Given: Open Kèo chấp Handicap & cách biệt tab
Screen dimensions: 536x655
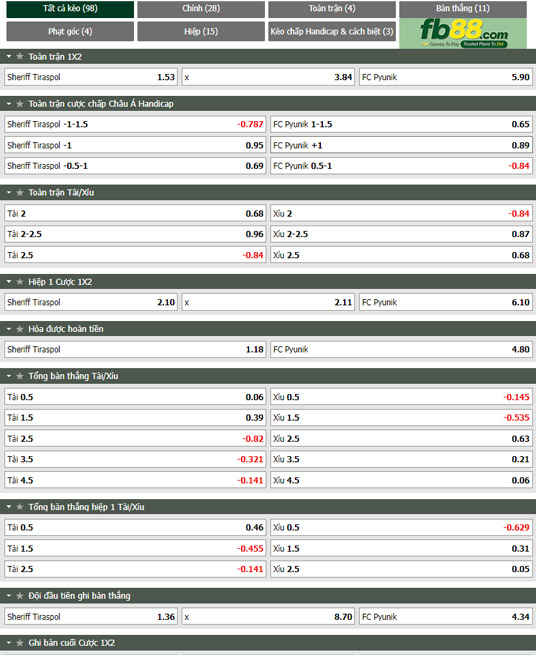Looking at the screenshot, I should 332,32.
